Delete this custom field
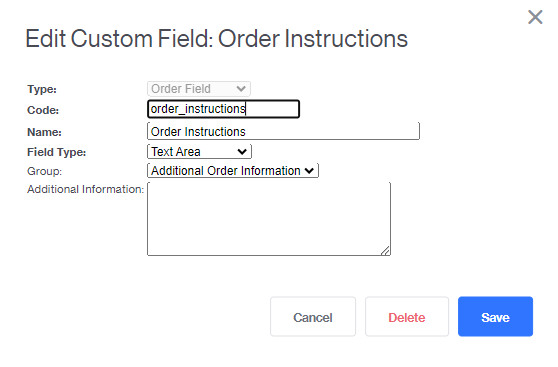 coord(407,316)
